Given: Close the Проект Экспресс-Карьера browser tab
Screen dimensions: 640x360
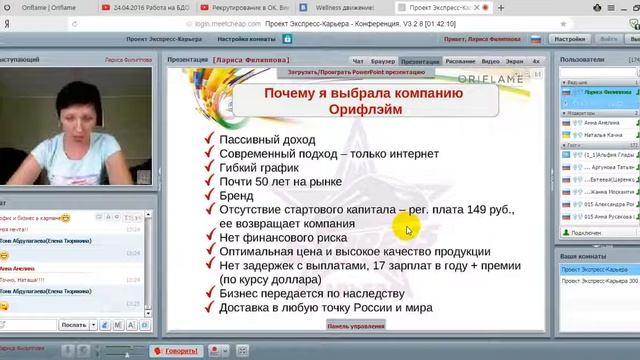Looking at the screenshot, I should click(x=476, y=8).
